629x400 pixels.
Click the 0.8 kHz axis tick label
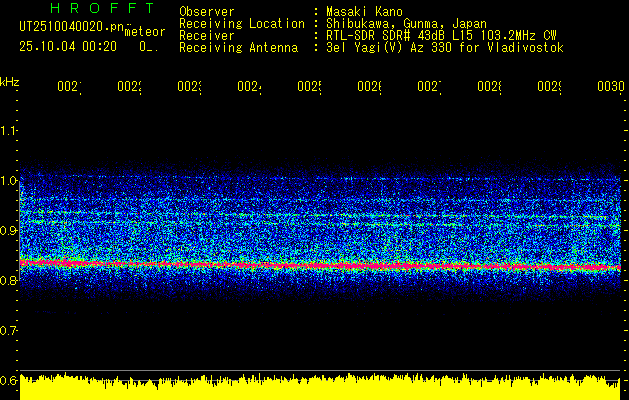click(x=9, y=280)
